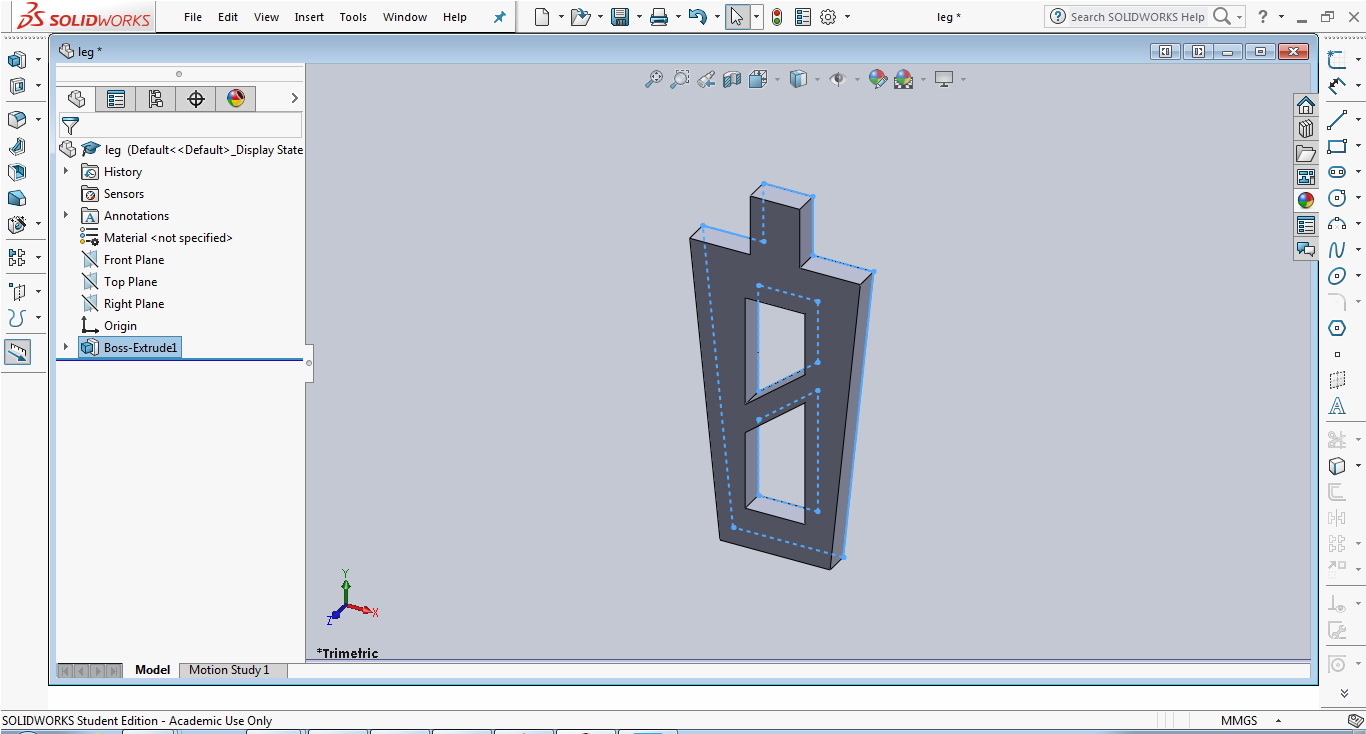
Task: Click the Save icon in top toolbar
Action: pyautogui.click(x=620, y=17)
